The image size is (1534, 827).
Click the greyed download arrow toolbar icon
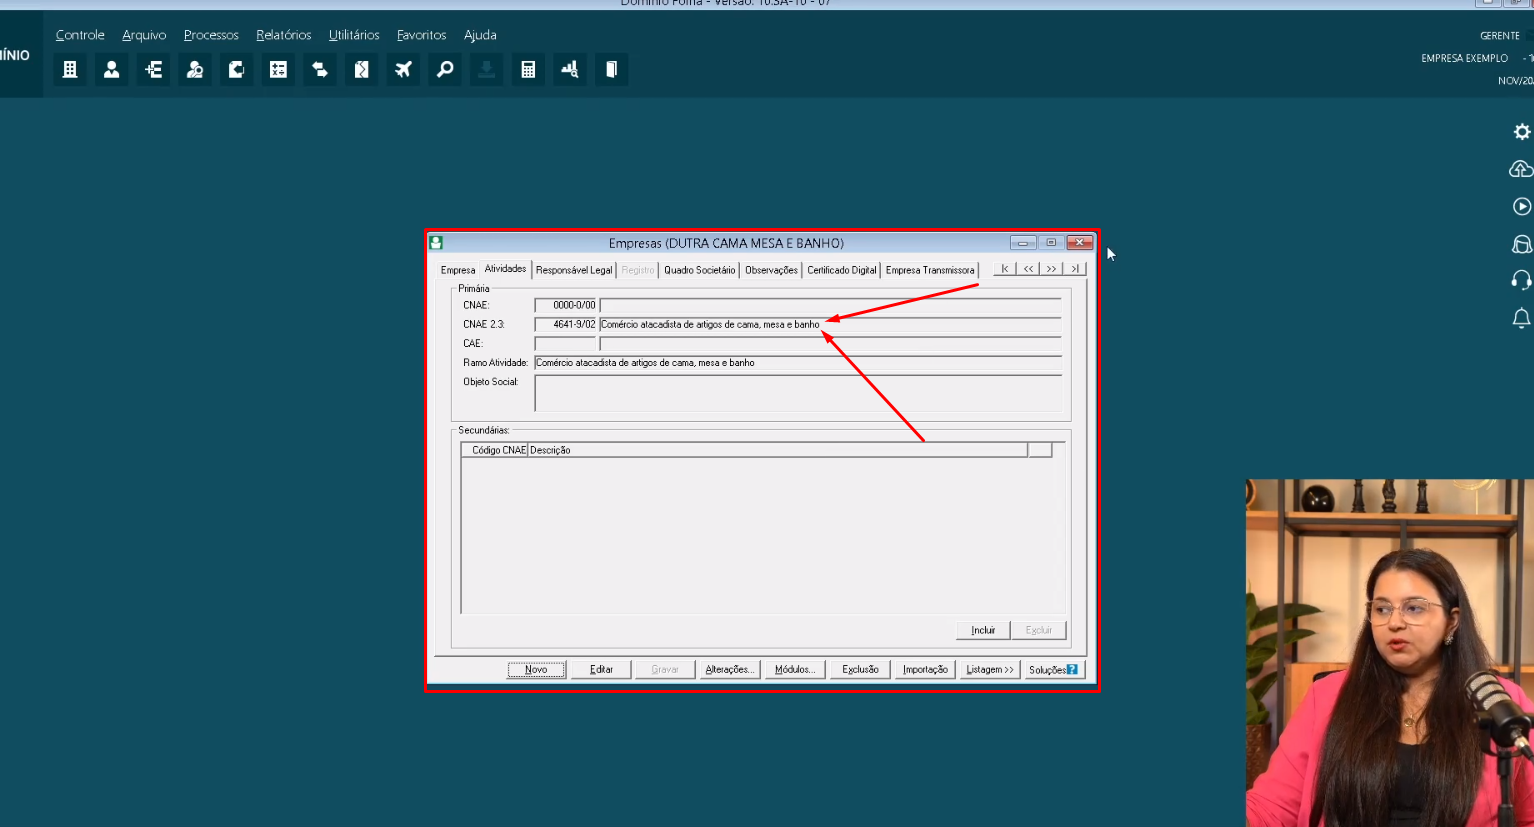(487, 69)
